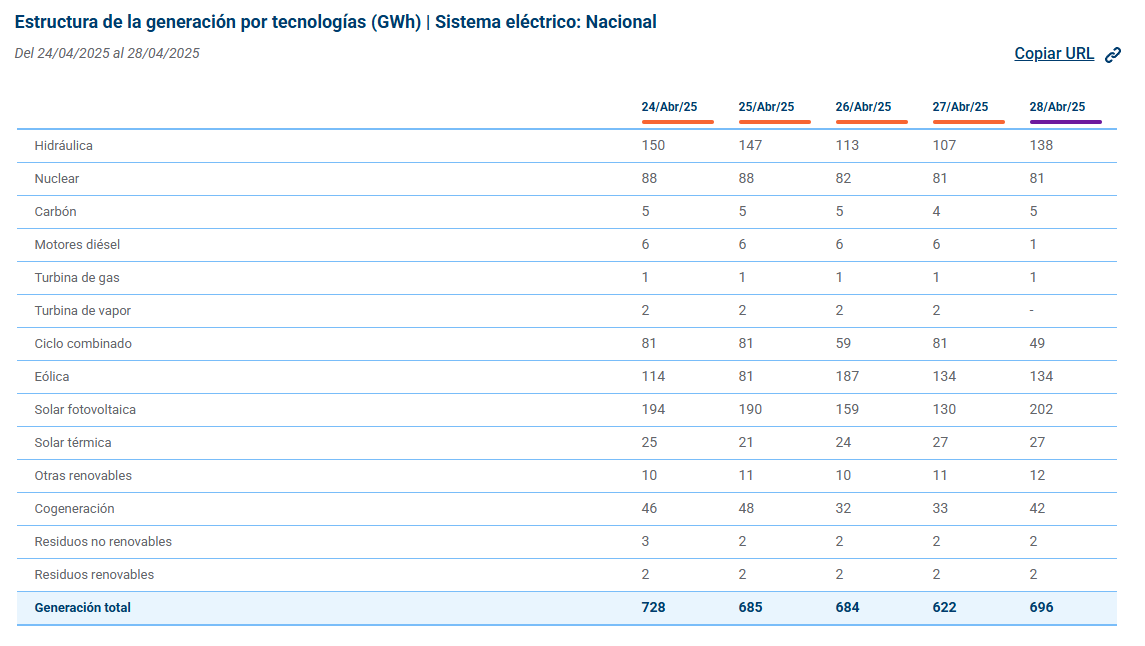This screenshot has height=646, width=1145.
Task: Click Generación total value 685 for 25/Abr/25
Action: point(751,607)
